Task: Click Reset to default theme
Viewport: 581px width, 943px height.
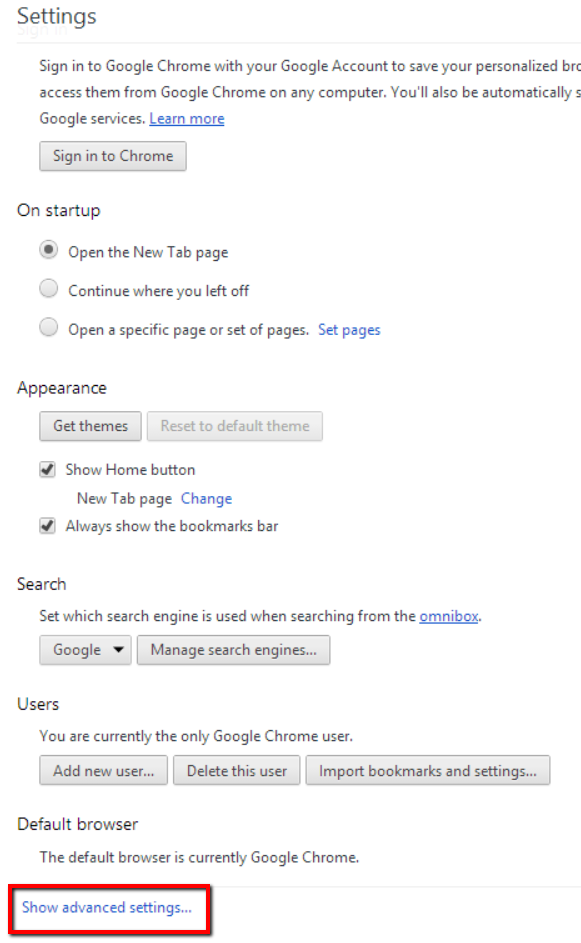Action: click(235, 426)
